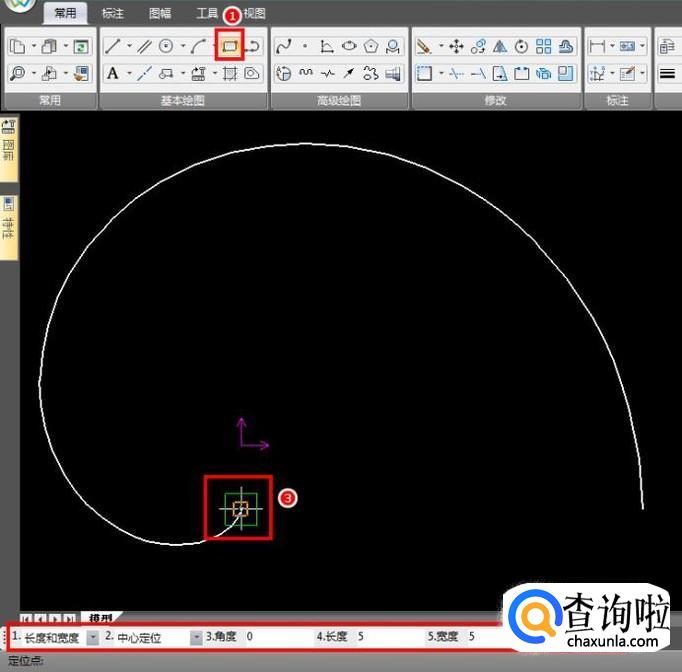Click the Text tool letter A icon
682x672 pixels.
(112, 73)
